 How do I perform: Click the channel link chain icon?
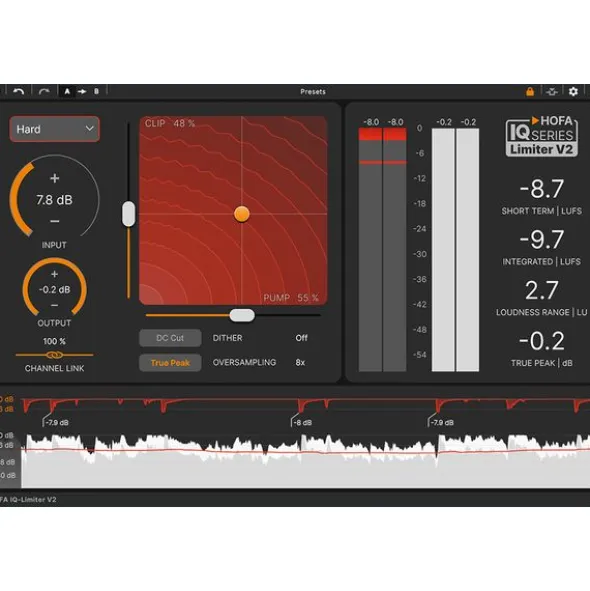tap(54, 355)
